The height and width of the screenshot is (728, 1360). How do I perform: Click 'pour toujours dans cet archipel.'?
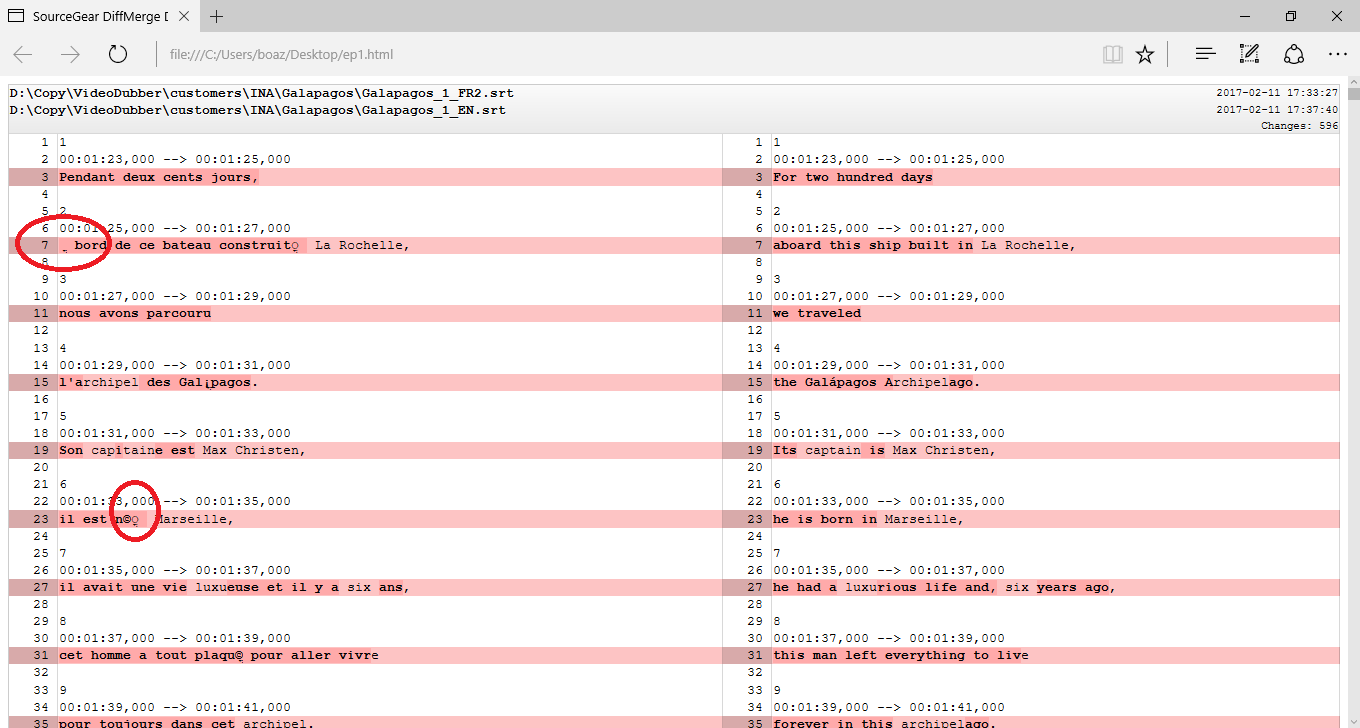(186, 723)
